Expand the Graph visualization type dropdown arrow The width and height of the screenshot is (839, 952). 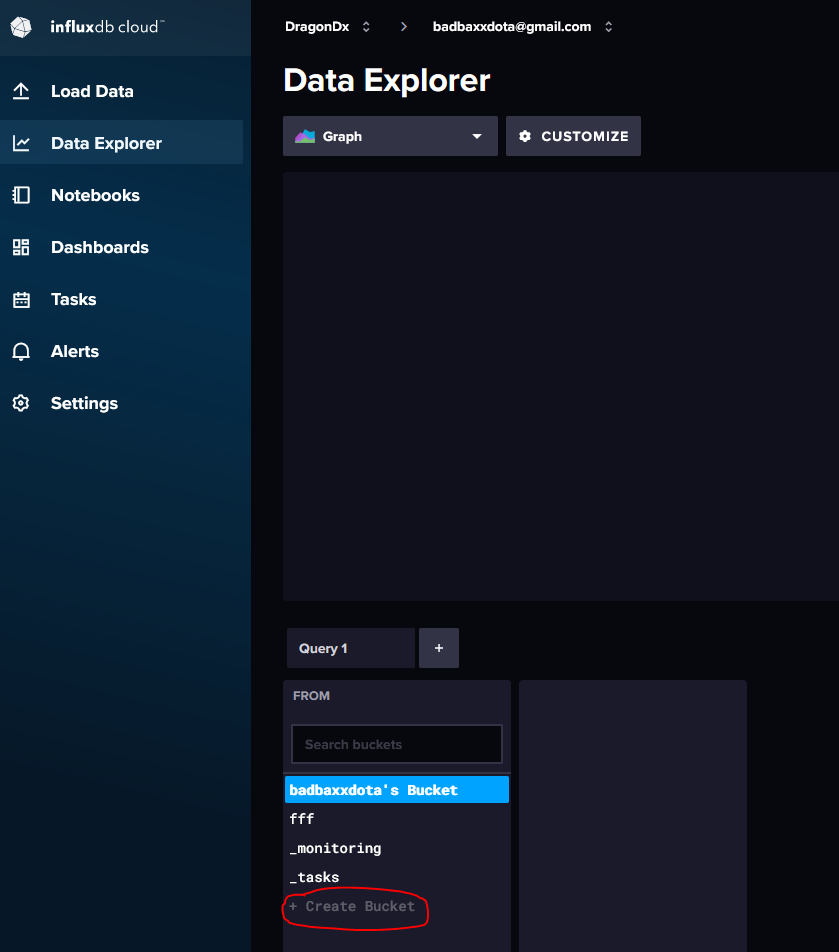(x=477, y=137)
